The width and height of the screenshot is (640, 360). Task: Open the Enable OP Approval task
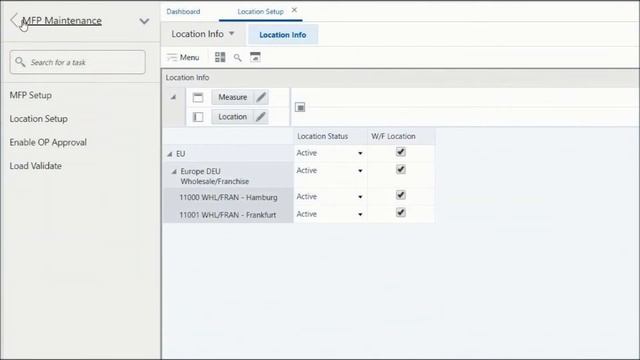point(48,142)
